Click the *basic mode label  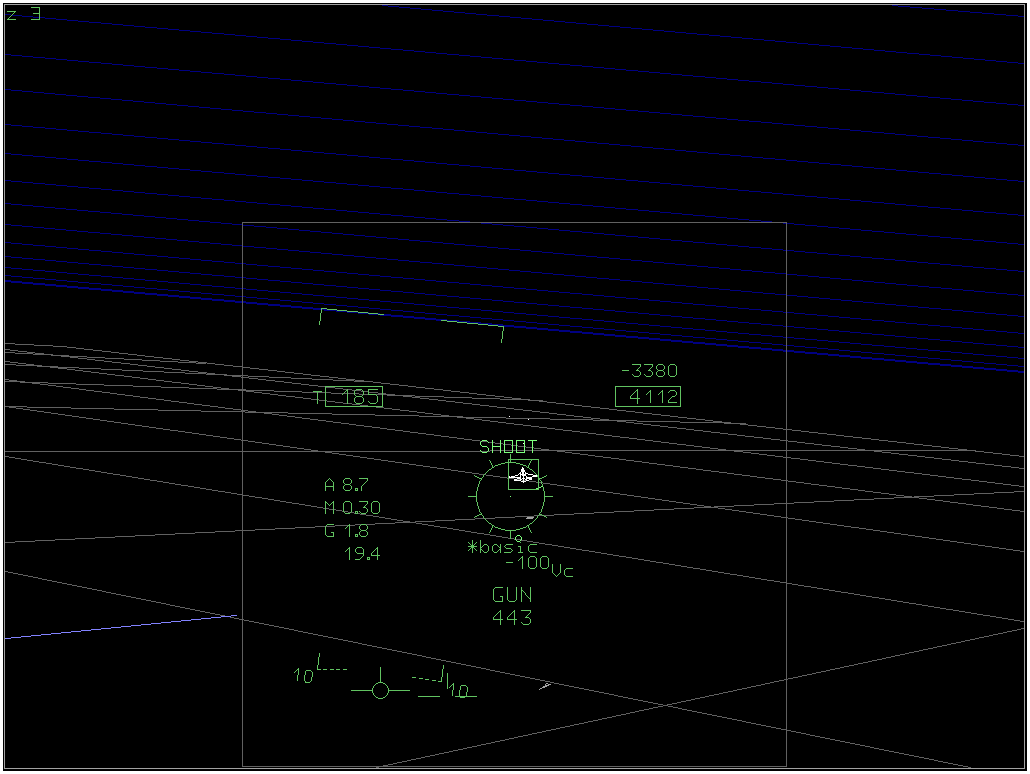[502, 548]
